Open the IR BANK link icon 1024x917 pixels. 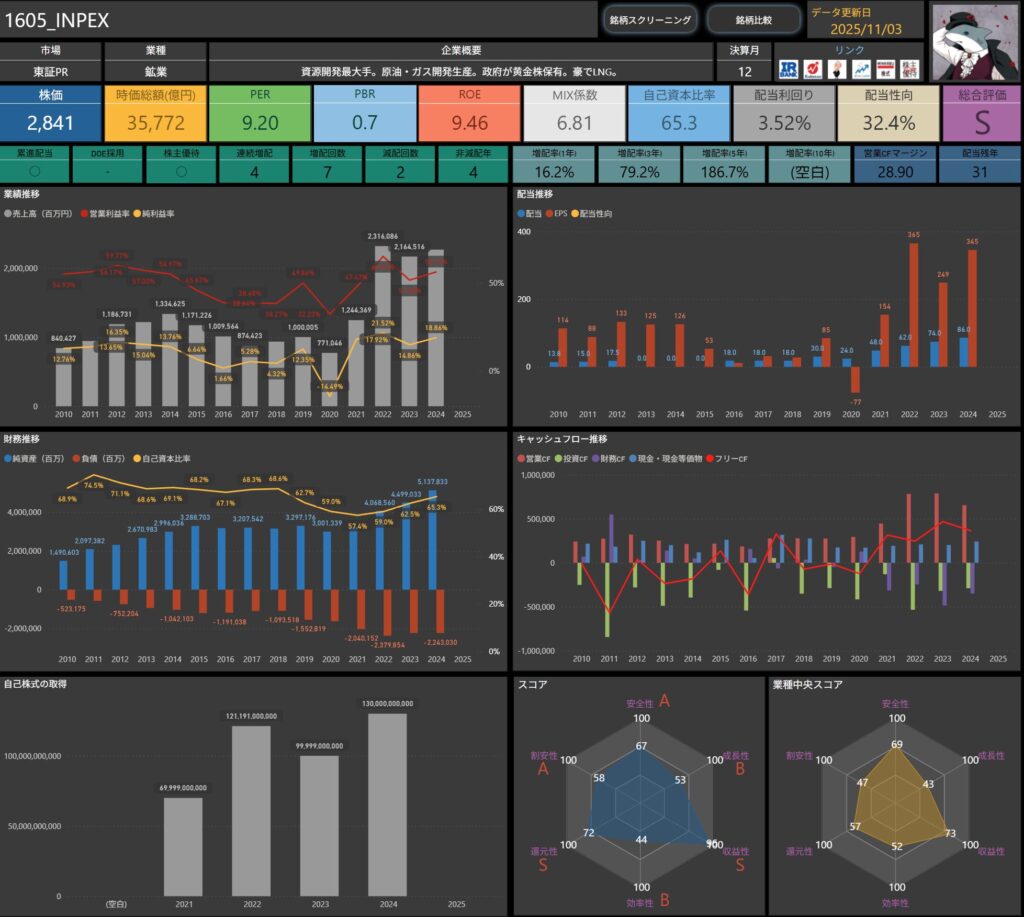tap(789, 69)
